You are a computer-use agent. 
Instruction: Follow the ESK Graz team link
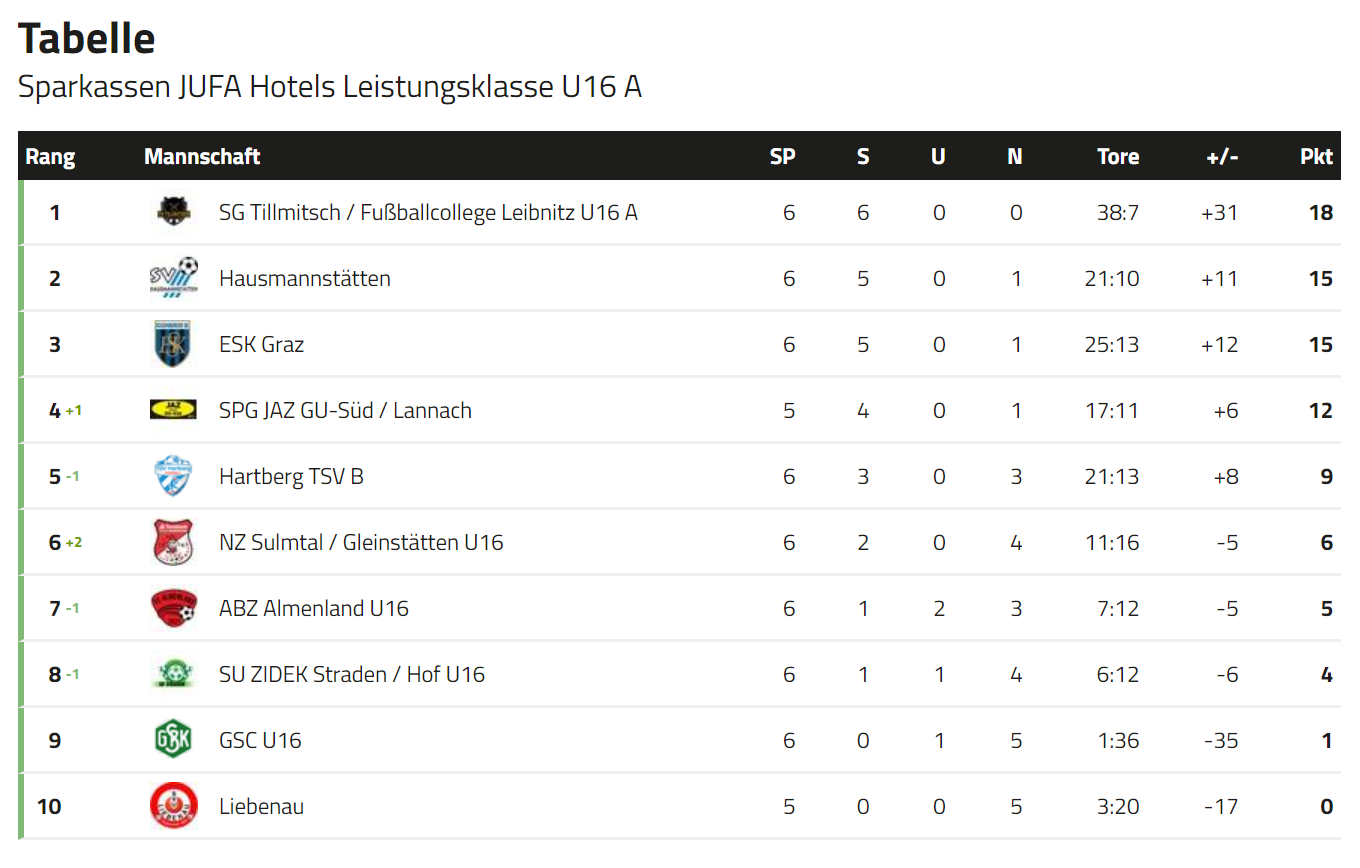[x=262, y=344]
